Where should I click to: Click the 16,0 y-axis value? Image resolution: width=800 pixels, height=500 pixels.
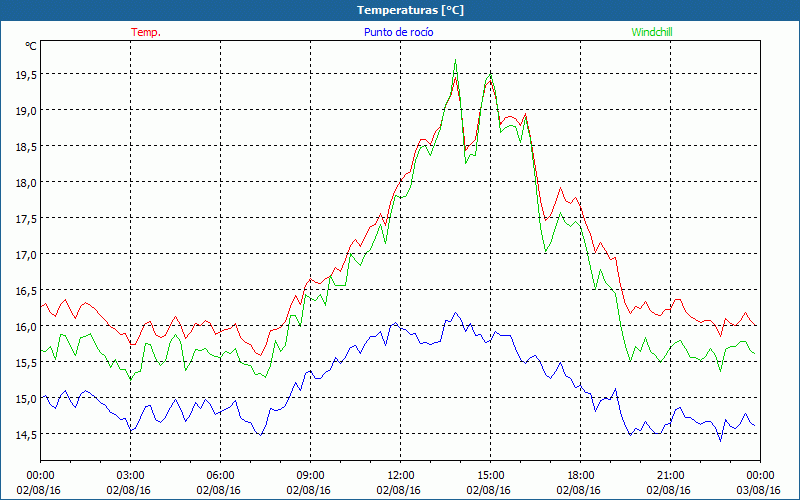(26, 327)
